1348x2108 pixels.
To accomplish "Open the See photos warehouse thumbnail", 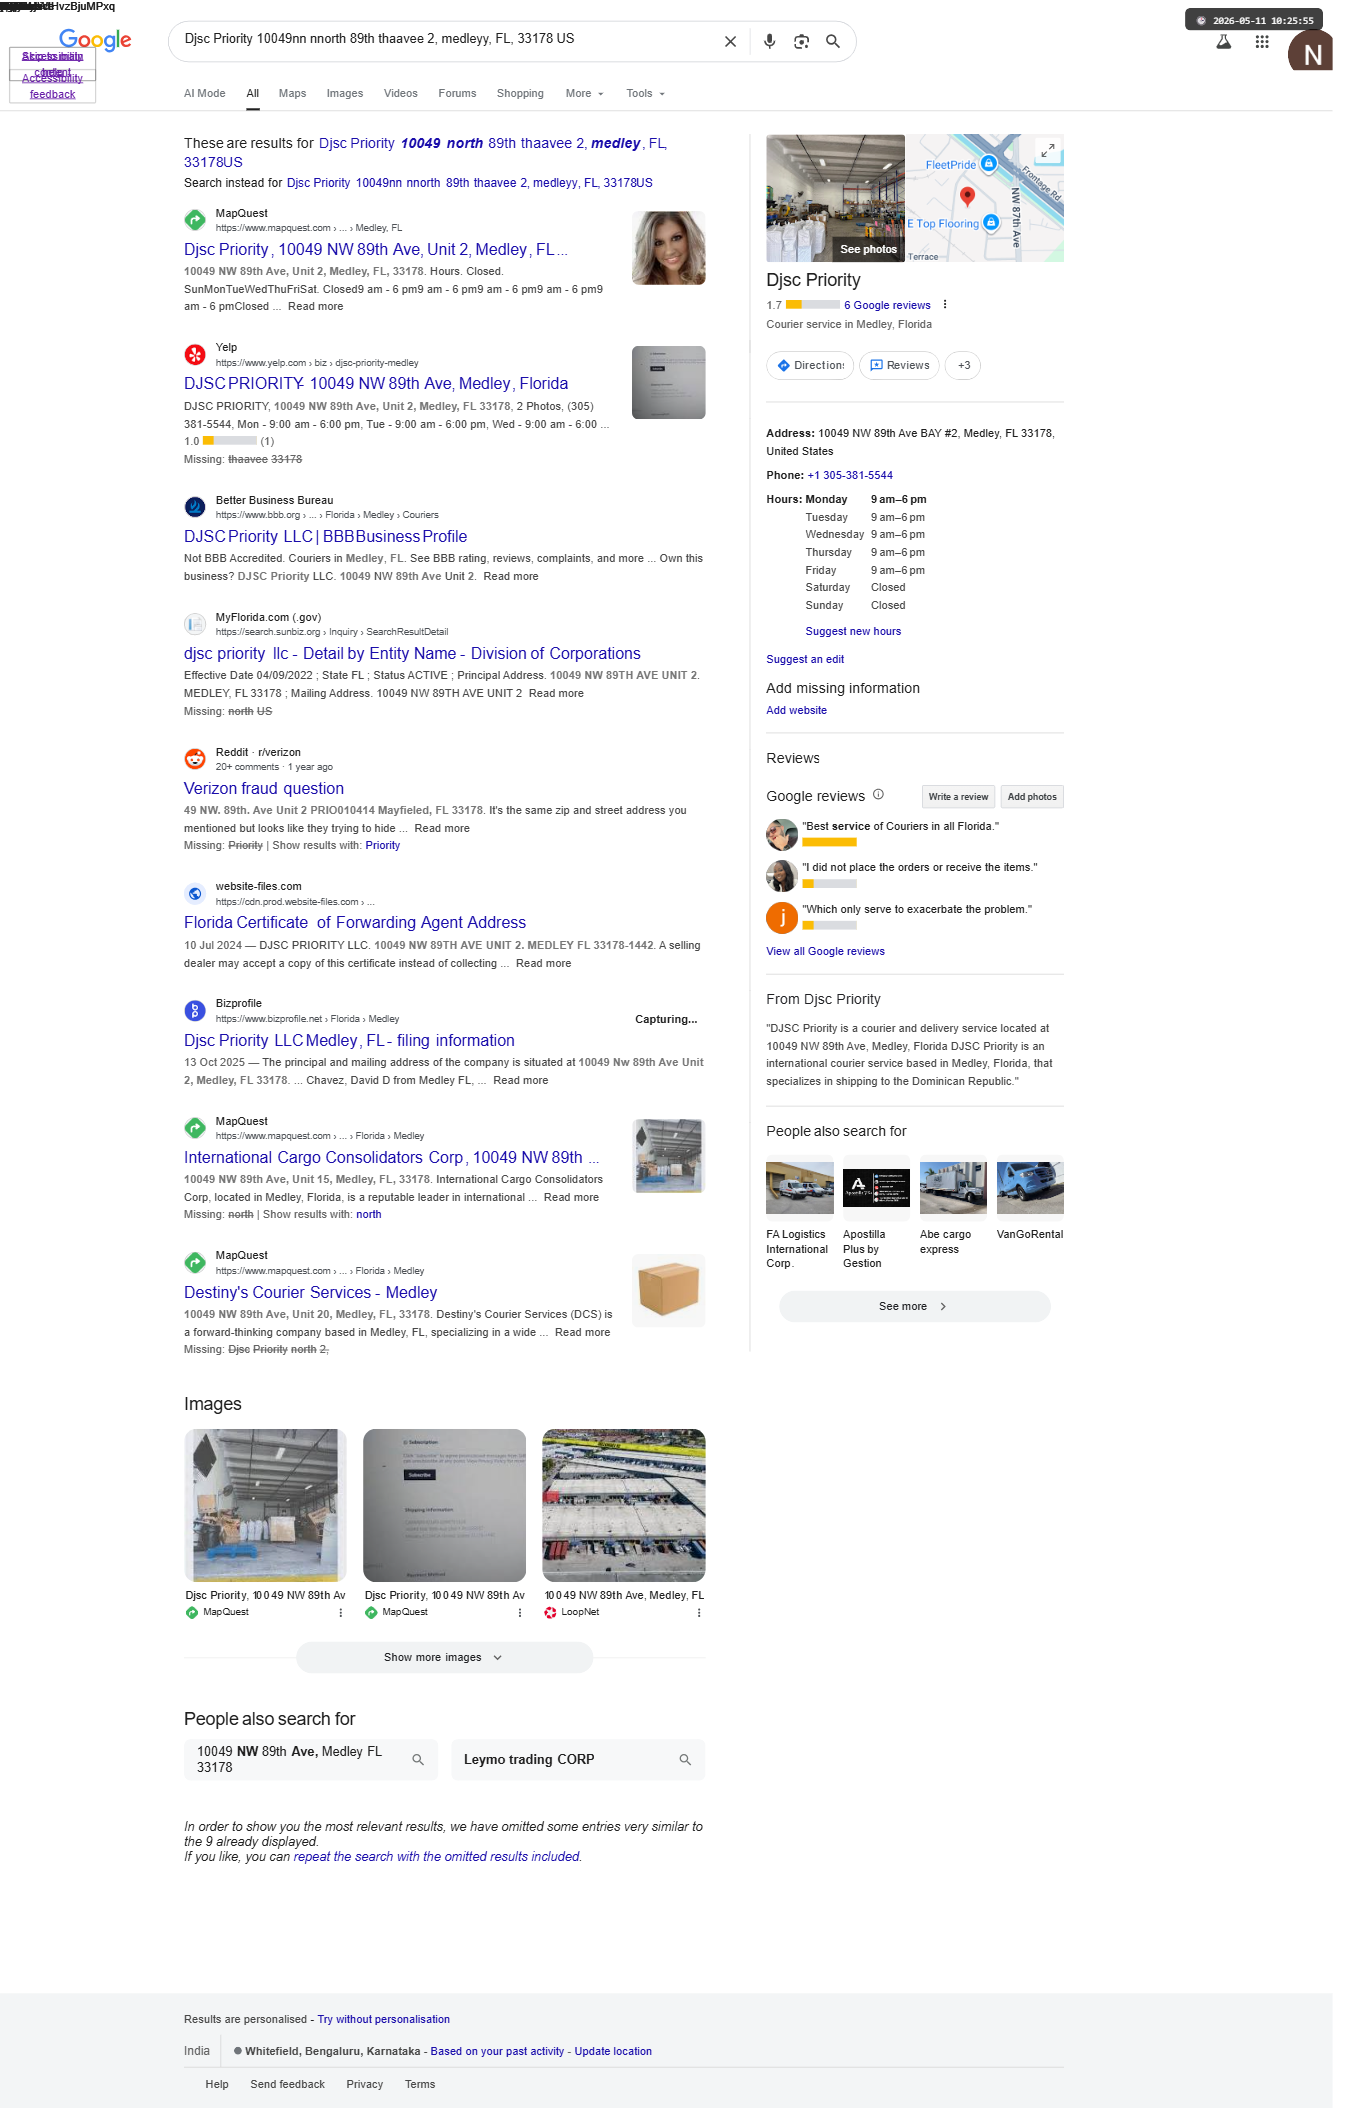I will 835,198.
